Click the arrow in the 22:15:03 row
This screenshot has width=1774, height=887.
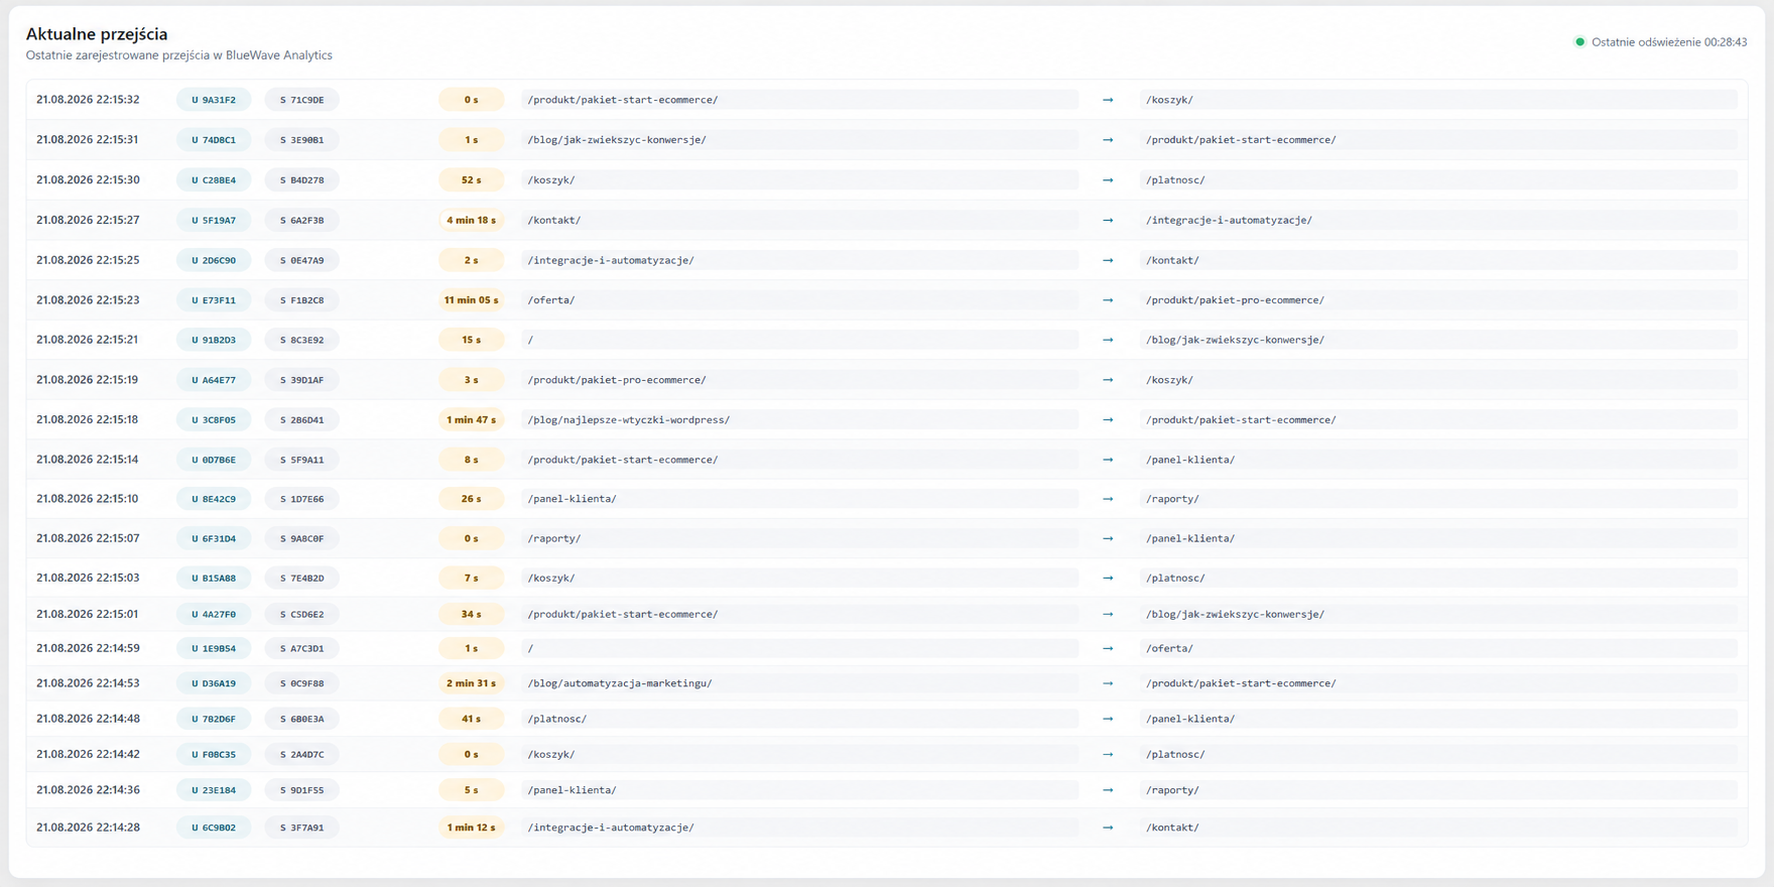pos(1108,578)
